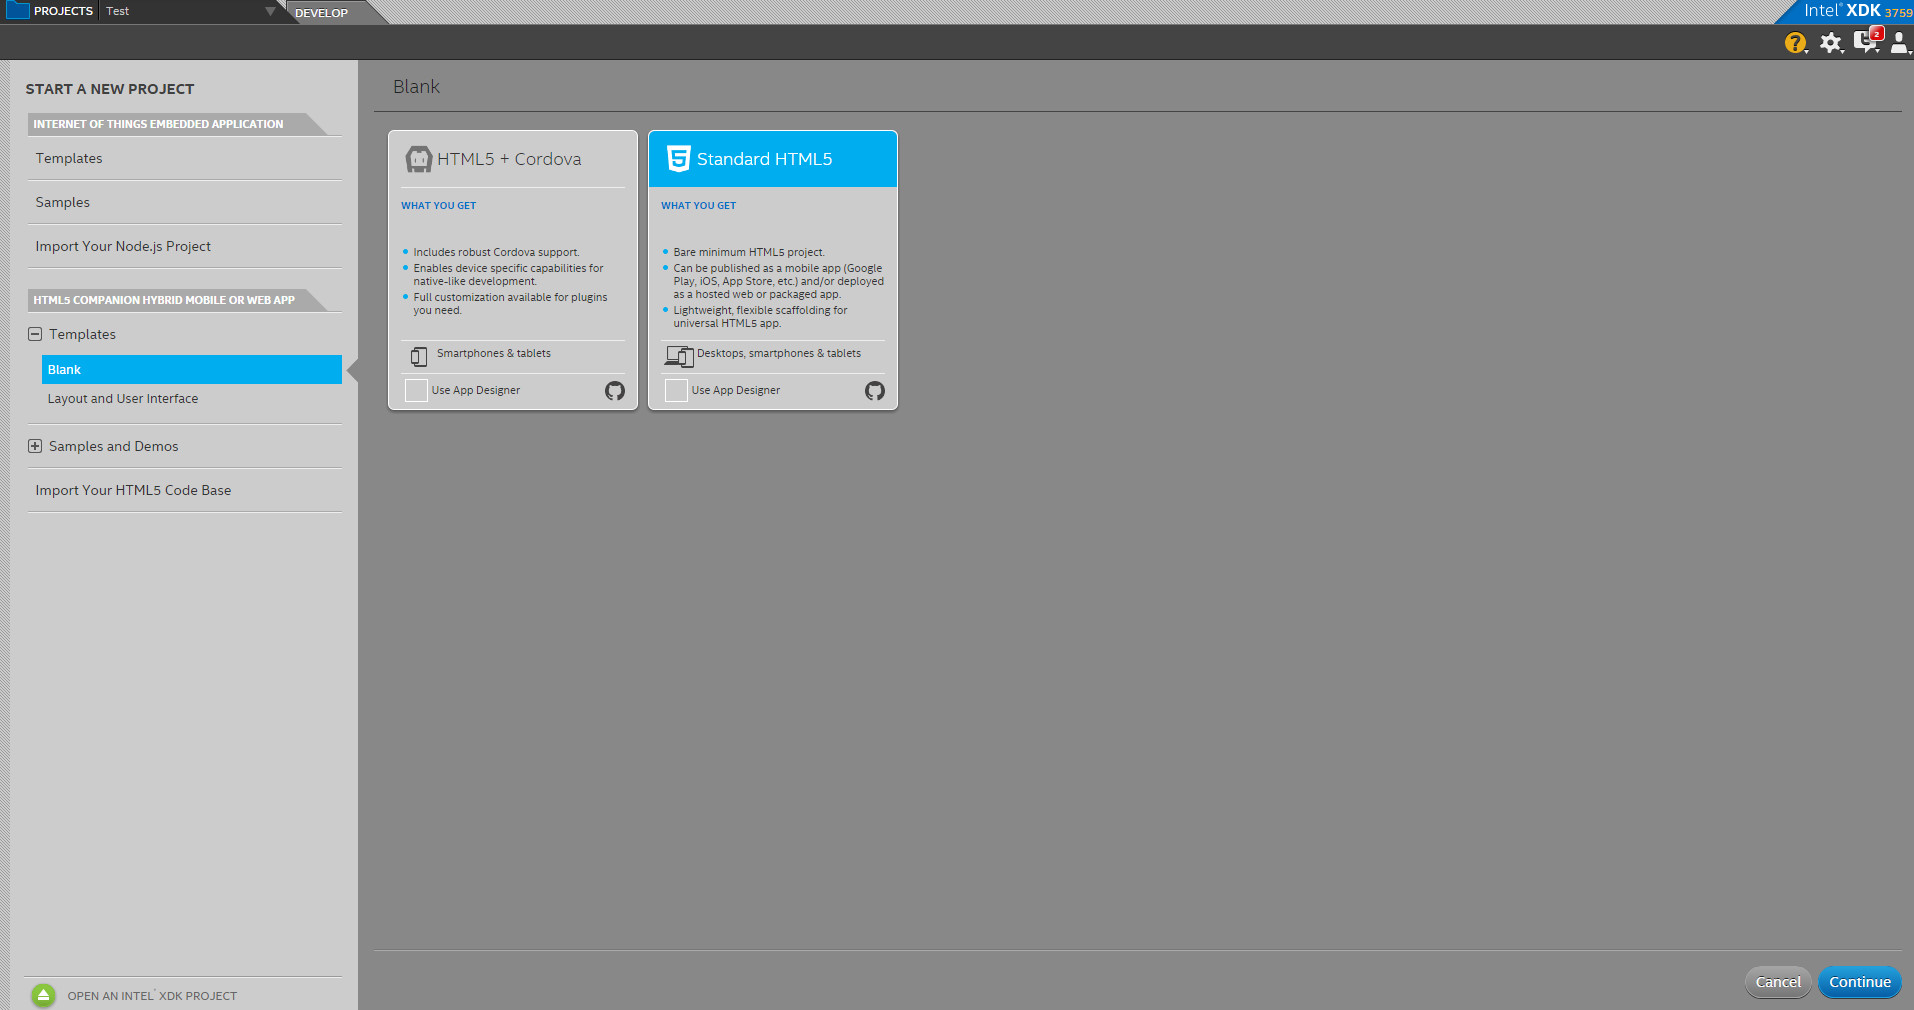
Task: Click 'Bare minimum HTML5 project.' bullet
Action: pos(749,252)
